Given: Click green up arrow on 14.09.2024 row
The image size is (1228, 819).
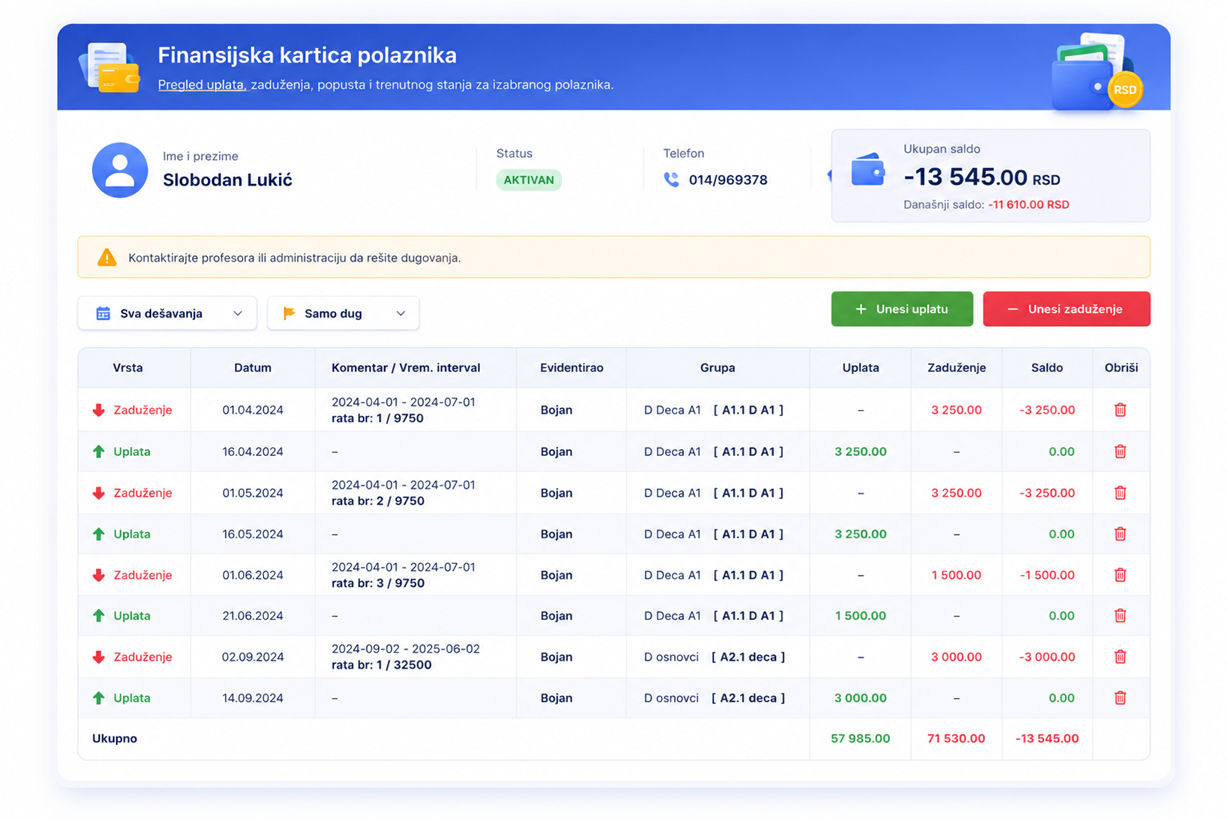Looking at the screenshot, I should coord(98,698).
